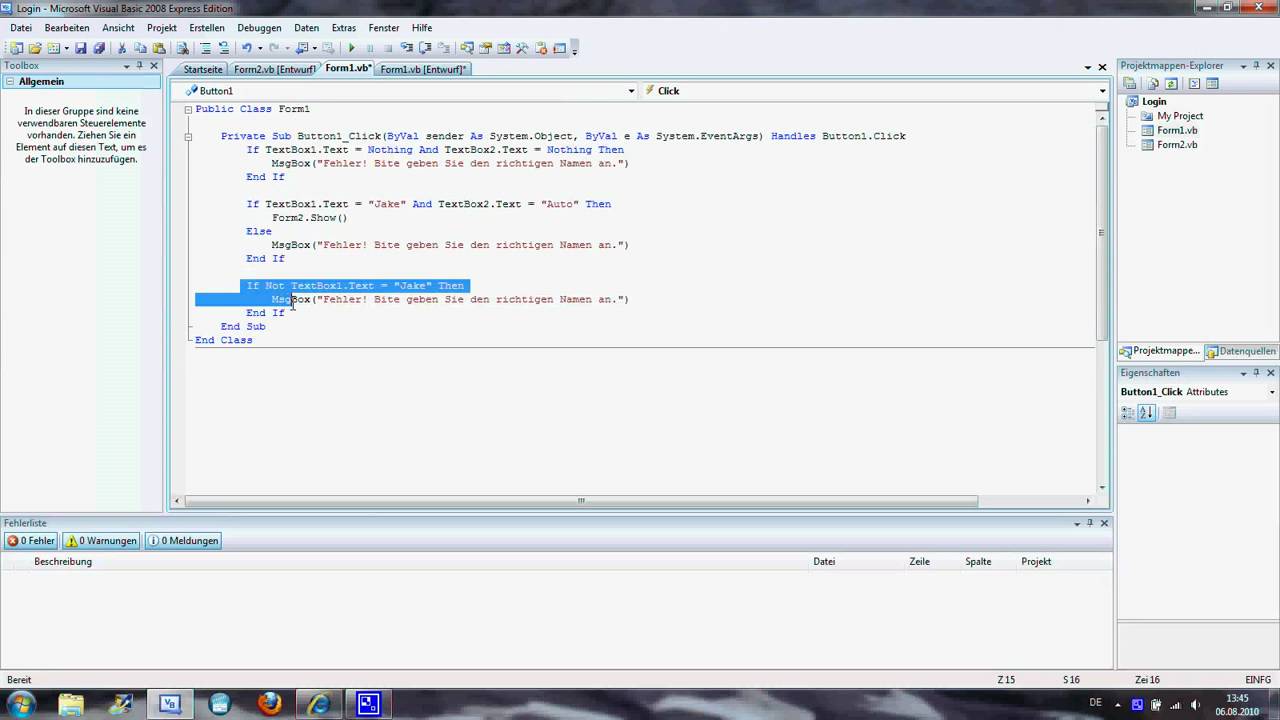The image size is (1280, 720).
Task: Start debugging with the green play icon
Action: tap(352, 48)
